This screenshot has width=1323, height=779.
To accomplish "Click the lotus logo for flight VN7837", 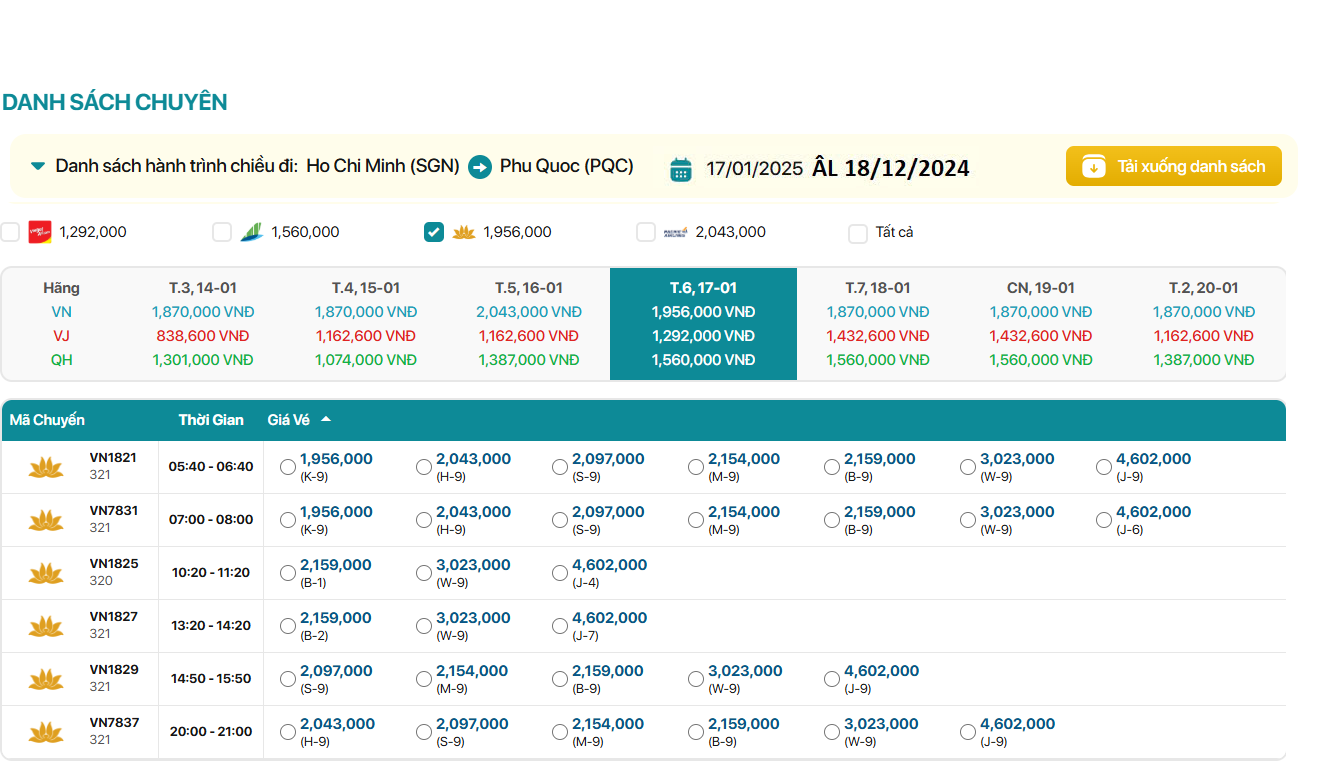I will point(46,732).
